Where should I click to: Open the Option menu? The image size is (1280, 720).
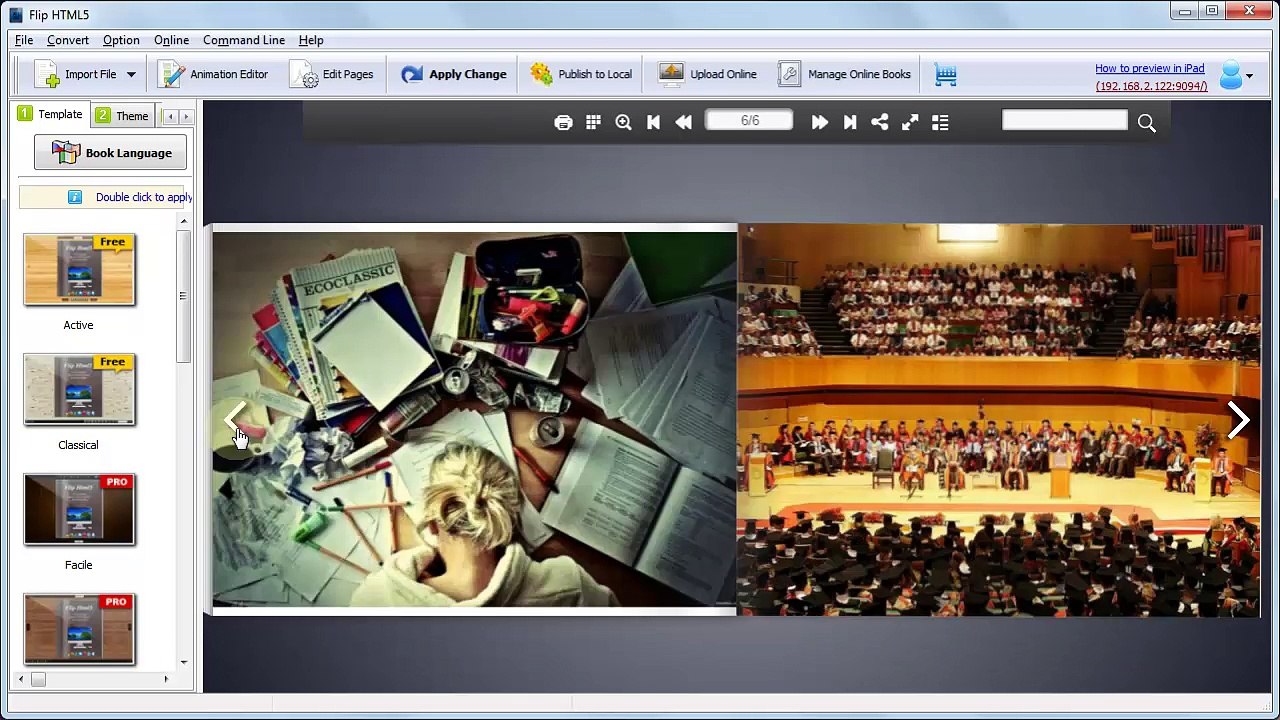(121, 40)
